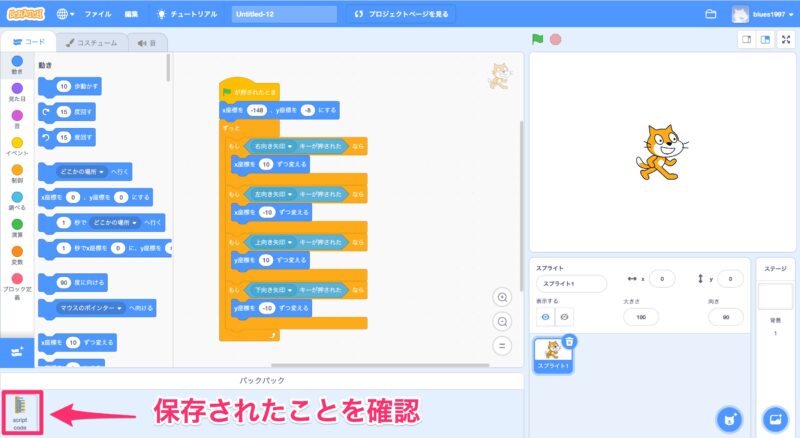This screenshot has height=438, width=800.
Task: Reset workspace zoom with equals icon
Action: (503, 345)
